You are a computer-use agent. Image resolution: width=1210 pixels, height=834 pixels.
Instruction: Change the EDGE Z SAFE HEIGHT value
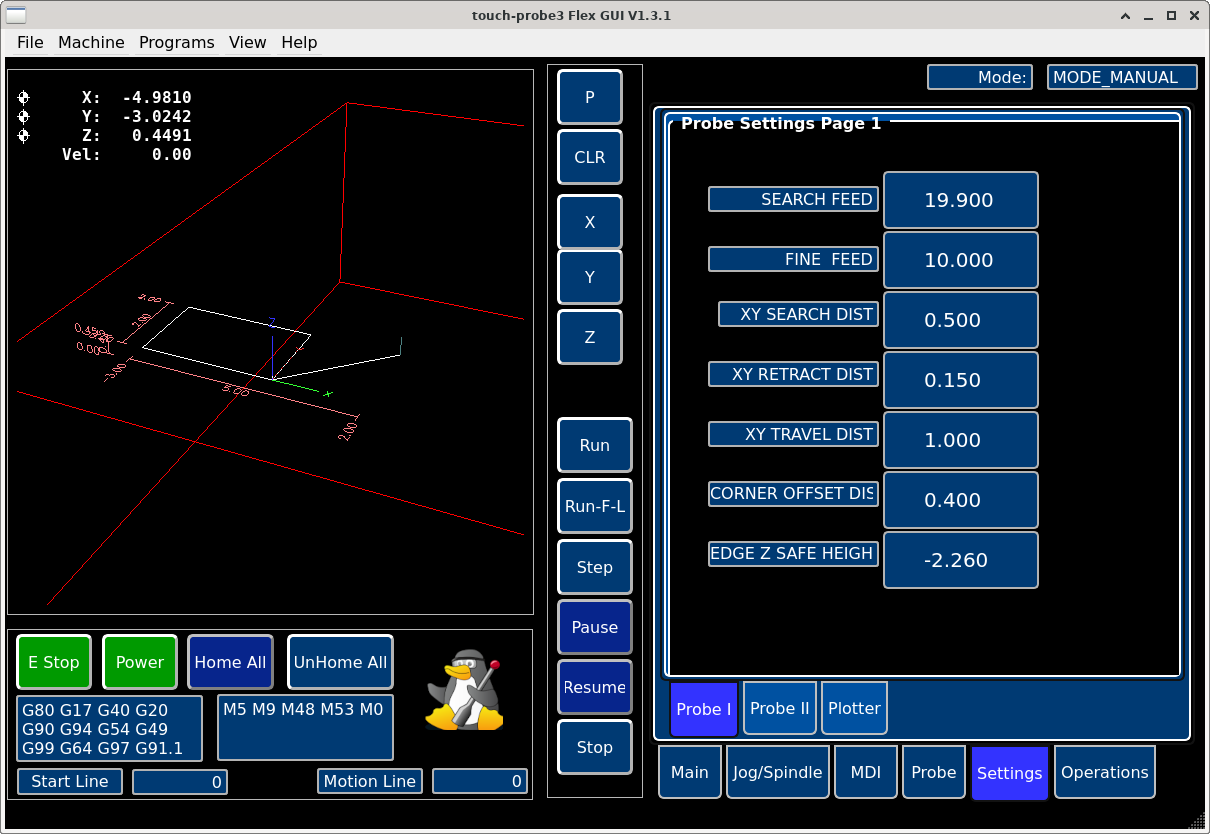[959, 560]
